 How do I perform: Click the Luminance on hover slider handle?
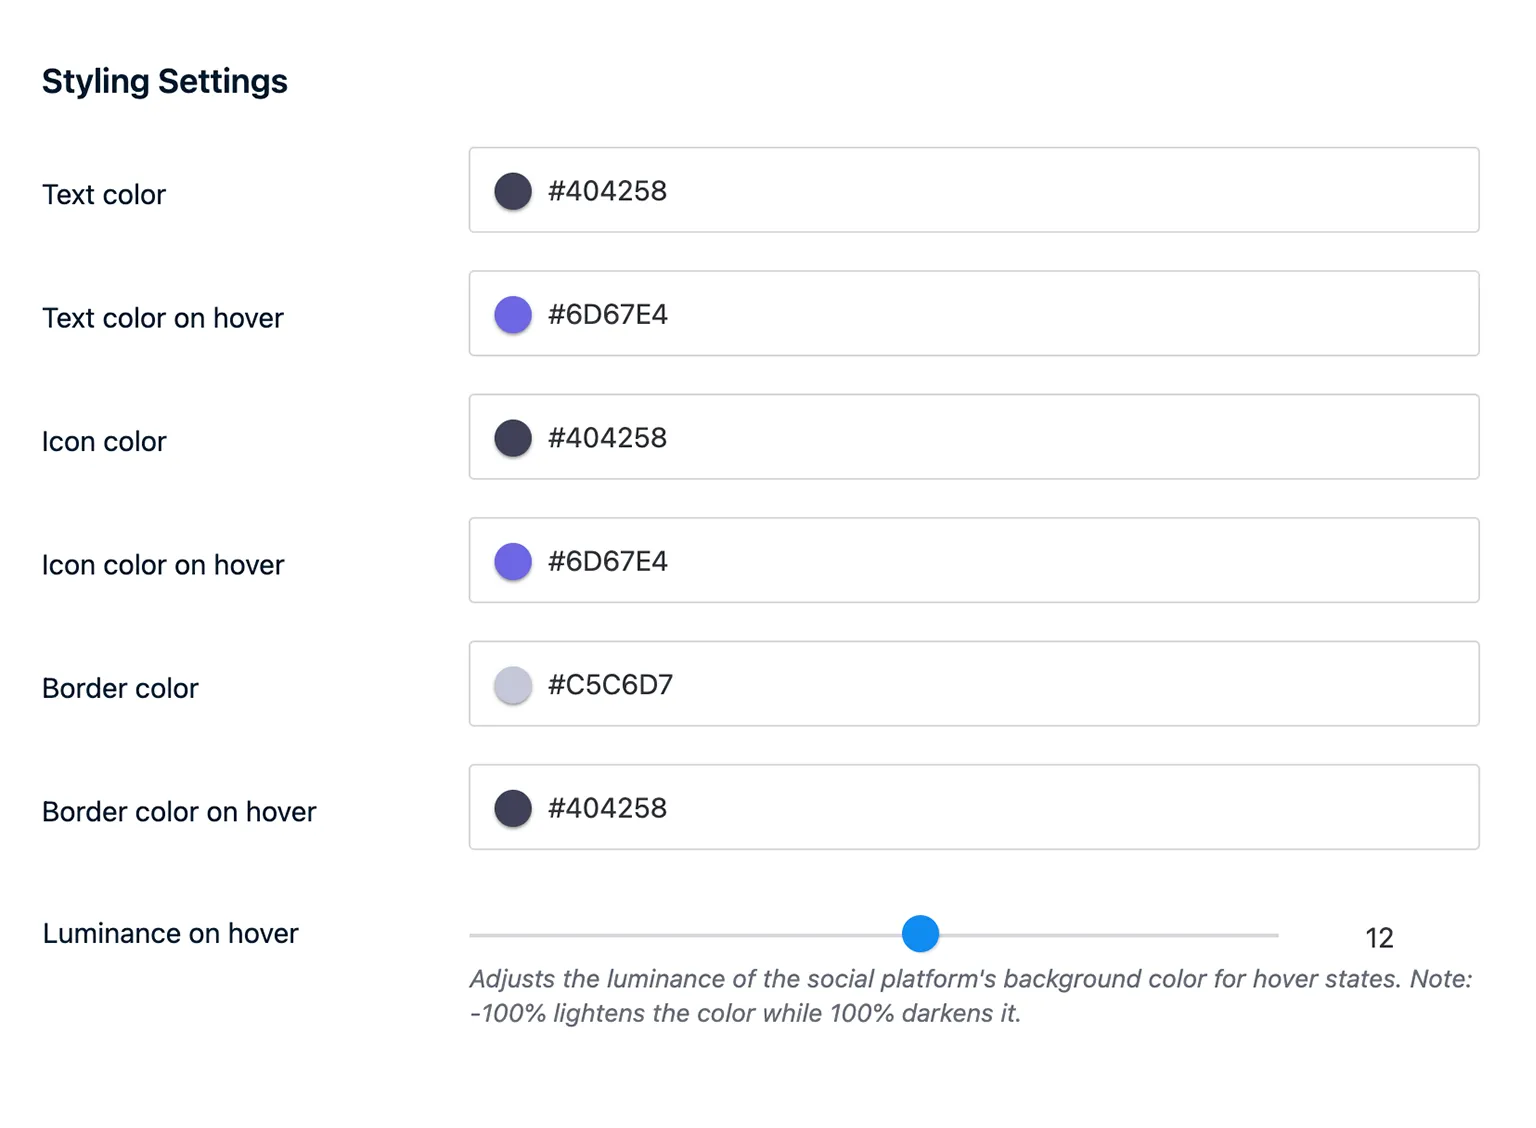click(920, 934)
